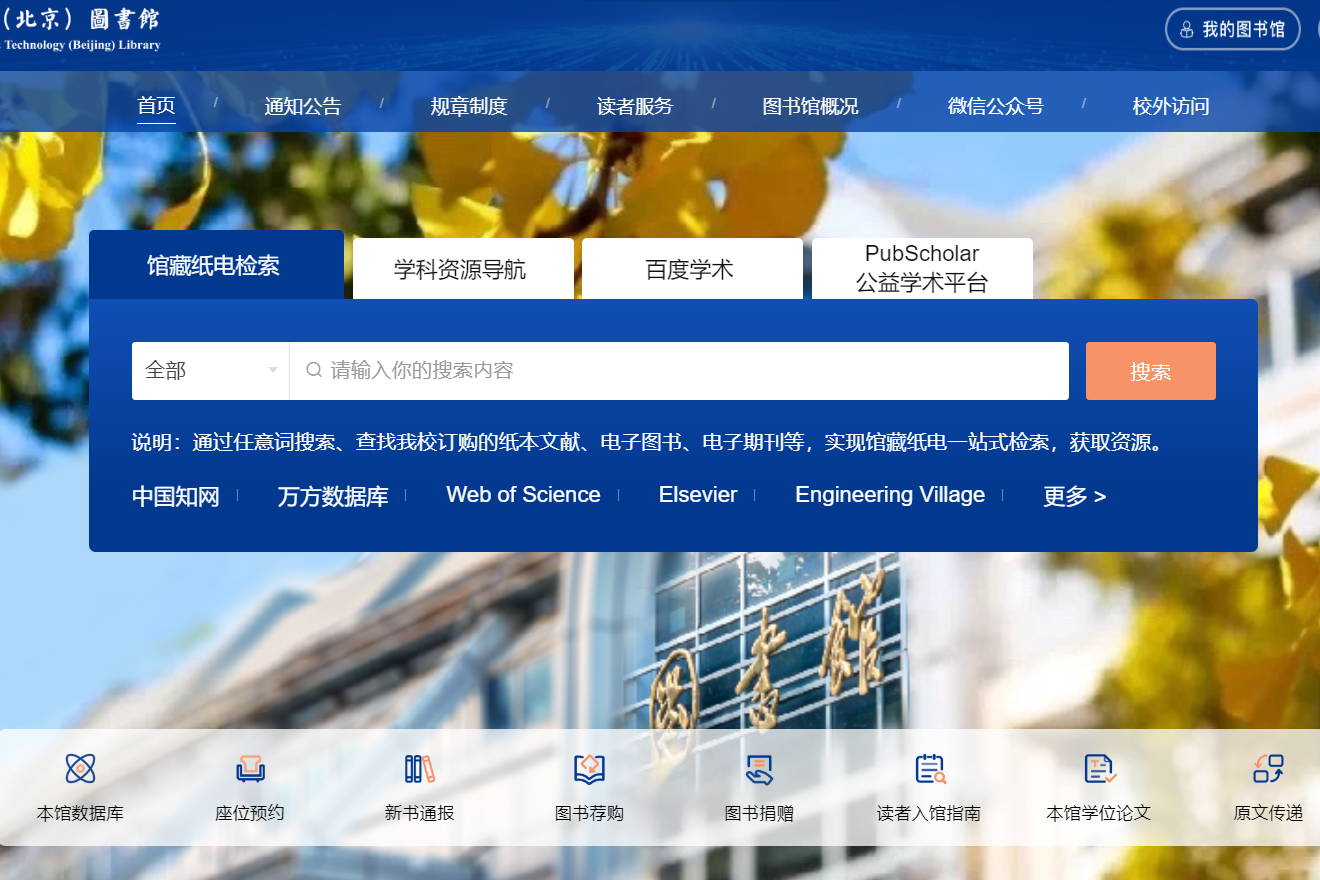Viewport: 1320px width, 880px height.
Task: Click the 新书通报 books icon
Action: 420,768
